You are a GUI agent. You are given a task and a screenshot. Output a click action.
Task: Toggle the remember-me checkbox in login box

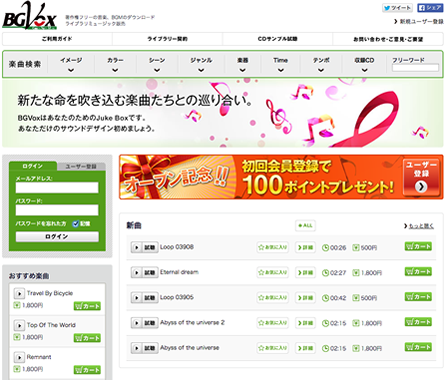coord(76,224)
